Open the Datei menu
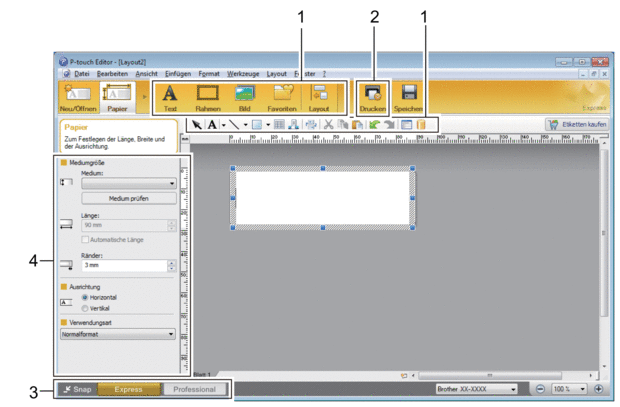The image size is (620, 407). pyautogui.click(x=81, y=74)
